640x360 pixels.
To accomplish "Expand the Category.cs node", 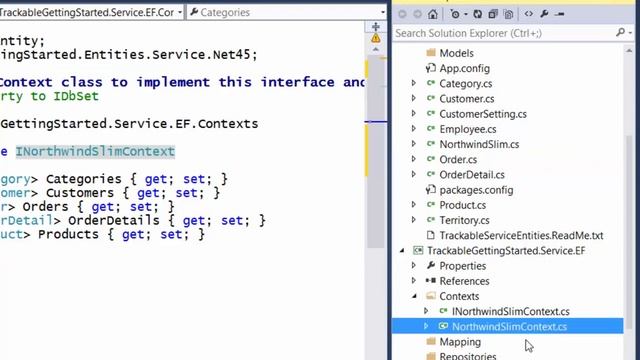I will (x=413, y=83).
